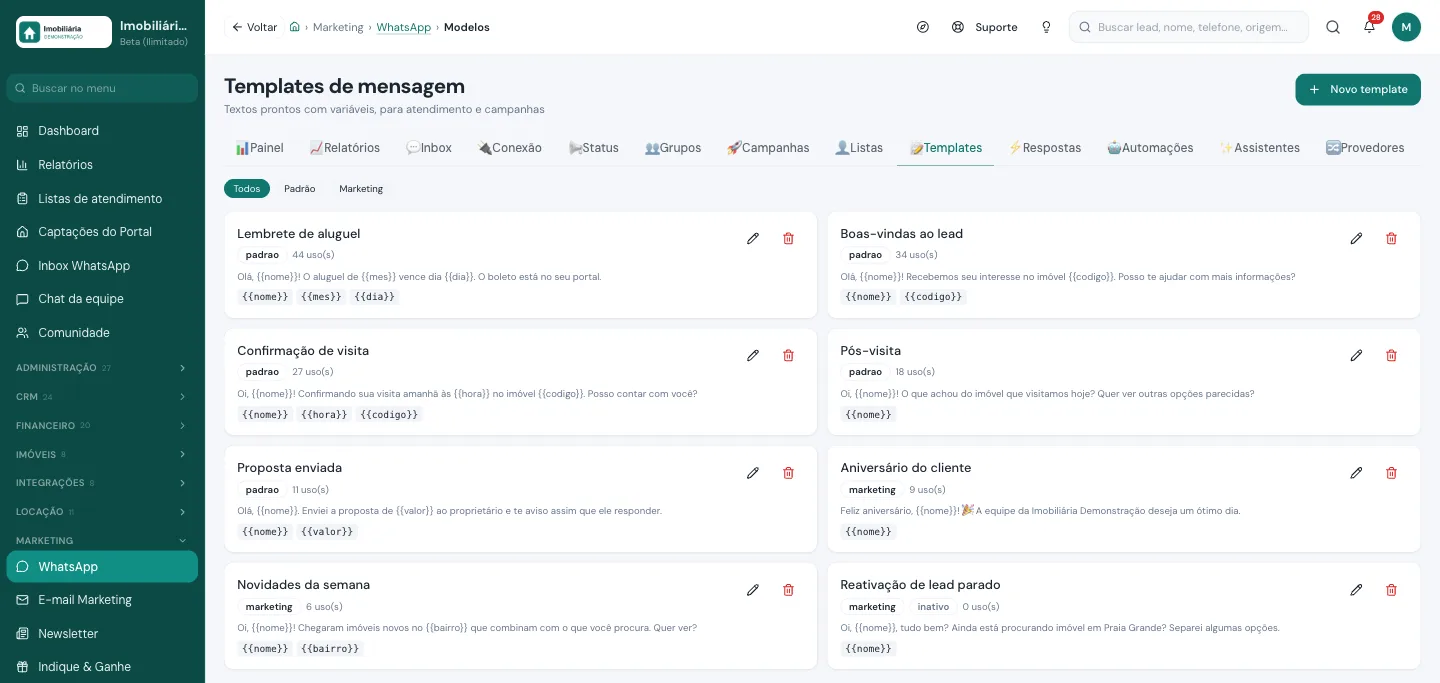Click the search magnifier icon in header
The width and height of the screenshot is (1440, 683).
1333,27
